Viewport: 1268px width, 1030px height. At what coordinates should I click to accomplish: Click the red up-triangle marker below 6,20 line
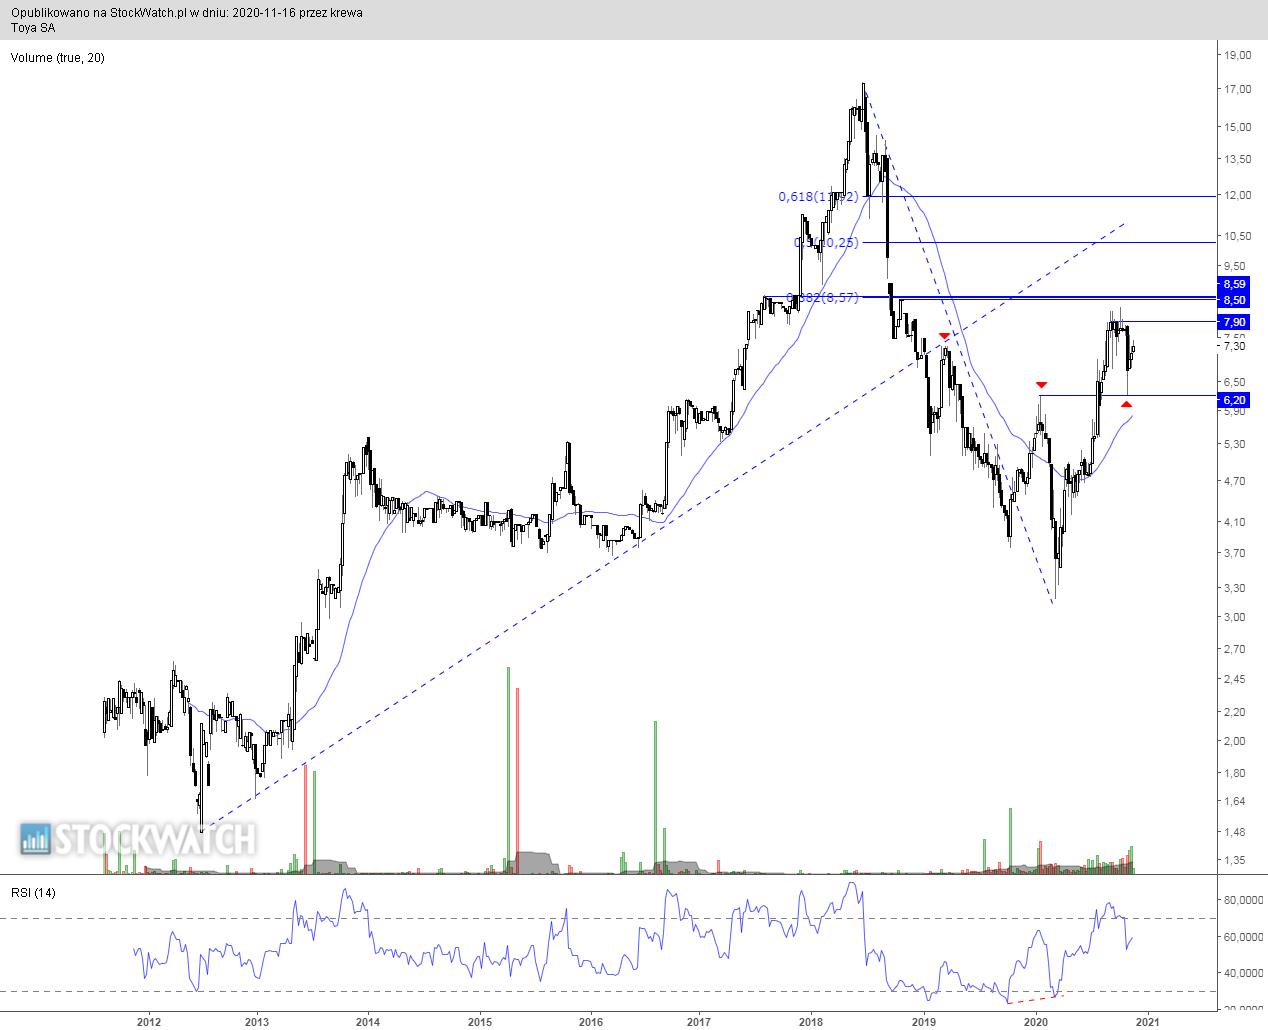(1126, 404)
